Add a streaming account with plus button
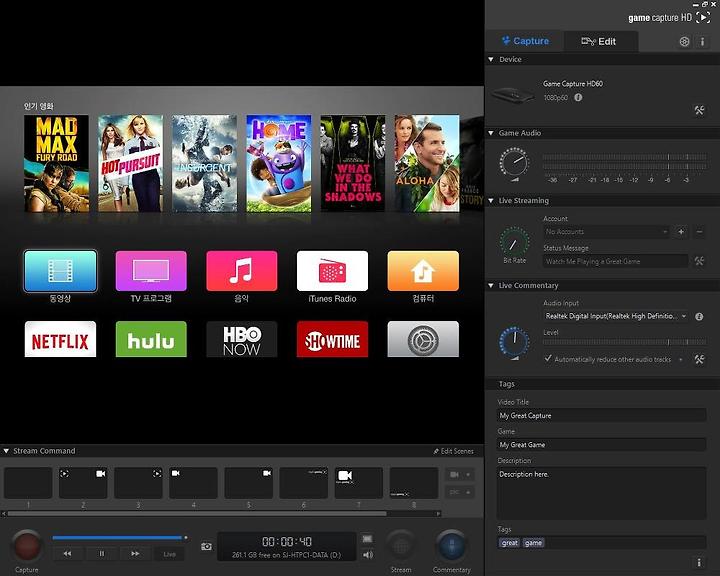The image size is (720, 576). click(x=681, y=232)
